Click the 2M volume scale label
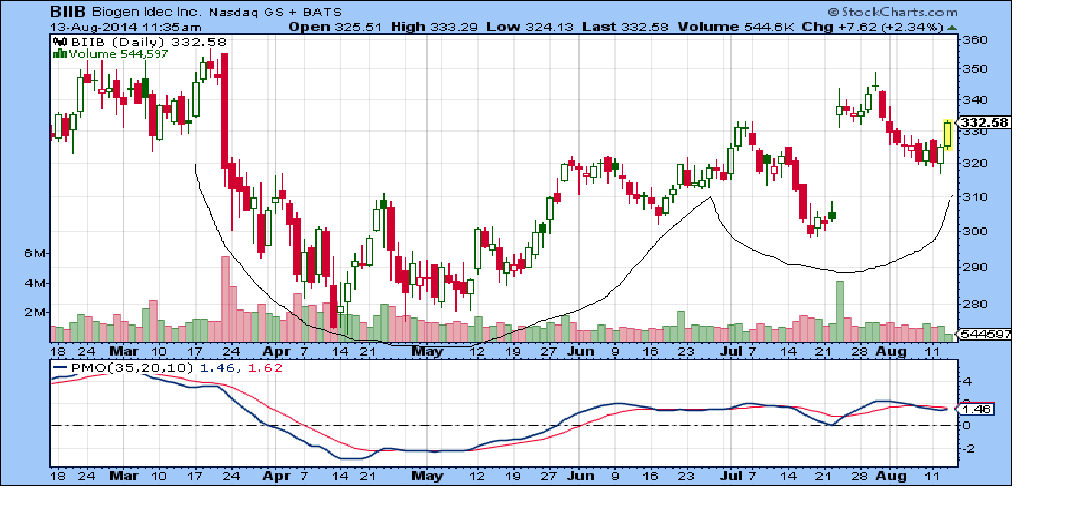This screenshot has height=523, width=1068. point(36,313)
